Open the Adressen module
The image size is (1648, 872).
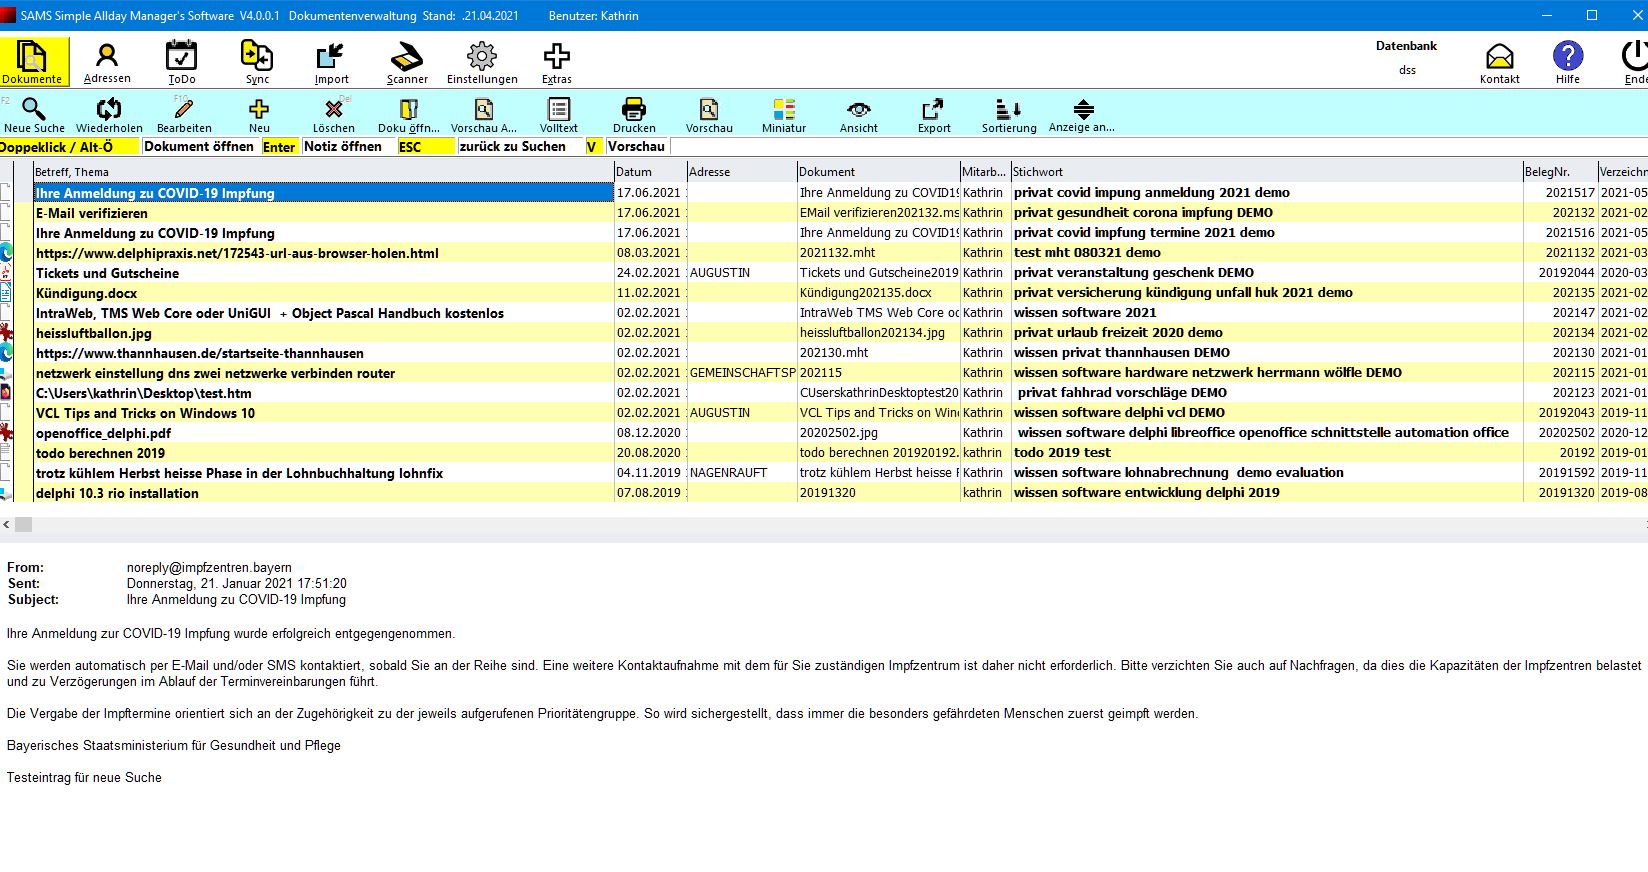[x=106, y=62]
